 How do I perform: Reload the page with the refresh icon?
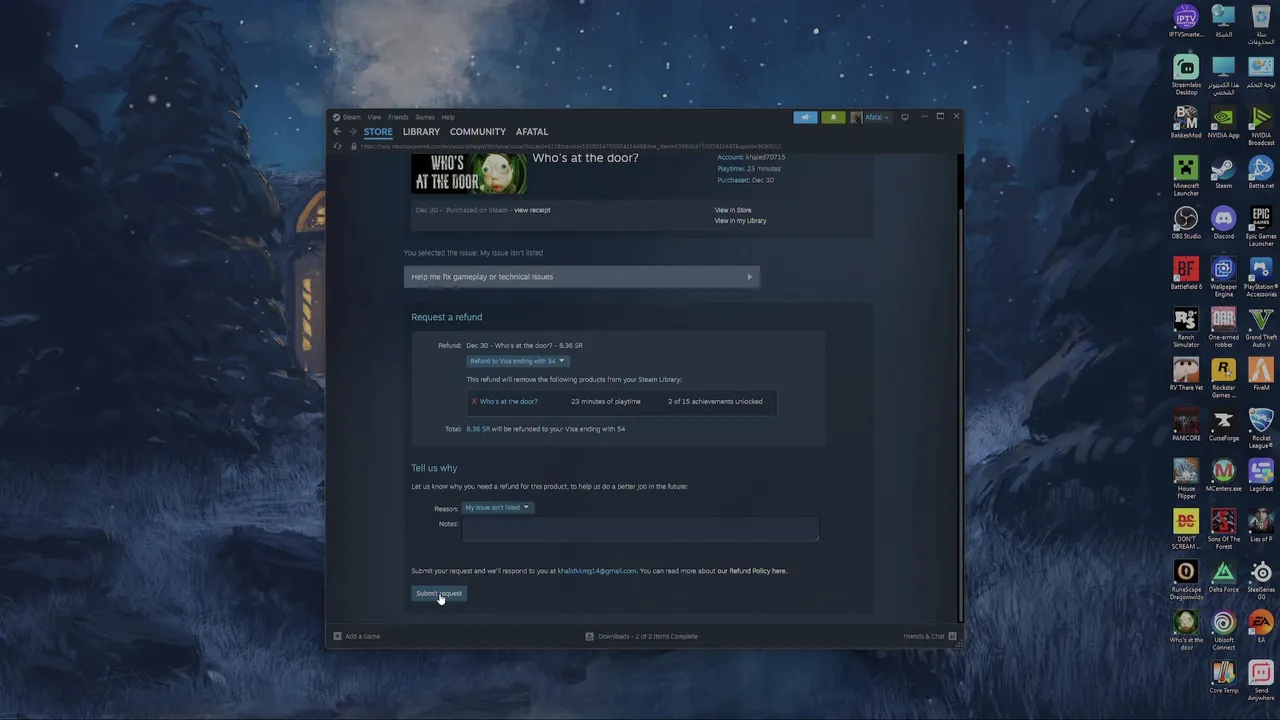(x=338, y=146)
